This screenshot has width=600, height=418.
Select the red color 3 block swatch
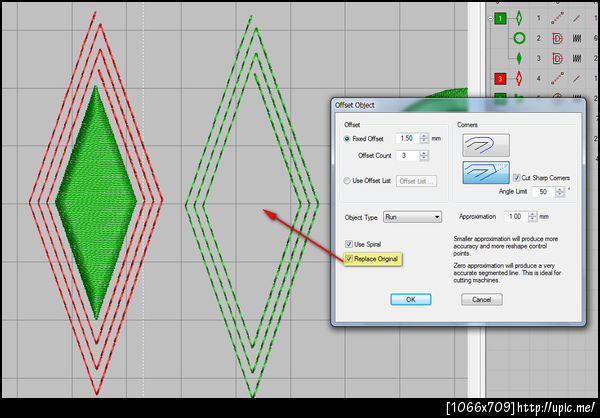(x=500, y=78)
